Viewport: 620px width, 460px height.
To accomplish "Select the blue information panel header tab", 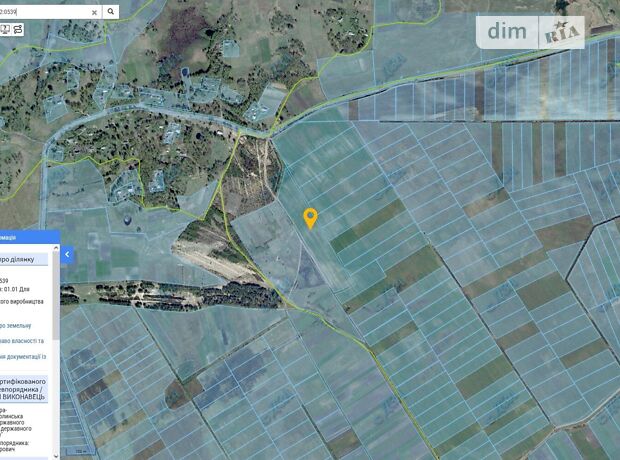I will (30, 237).
